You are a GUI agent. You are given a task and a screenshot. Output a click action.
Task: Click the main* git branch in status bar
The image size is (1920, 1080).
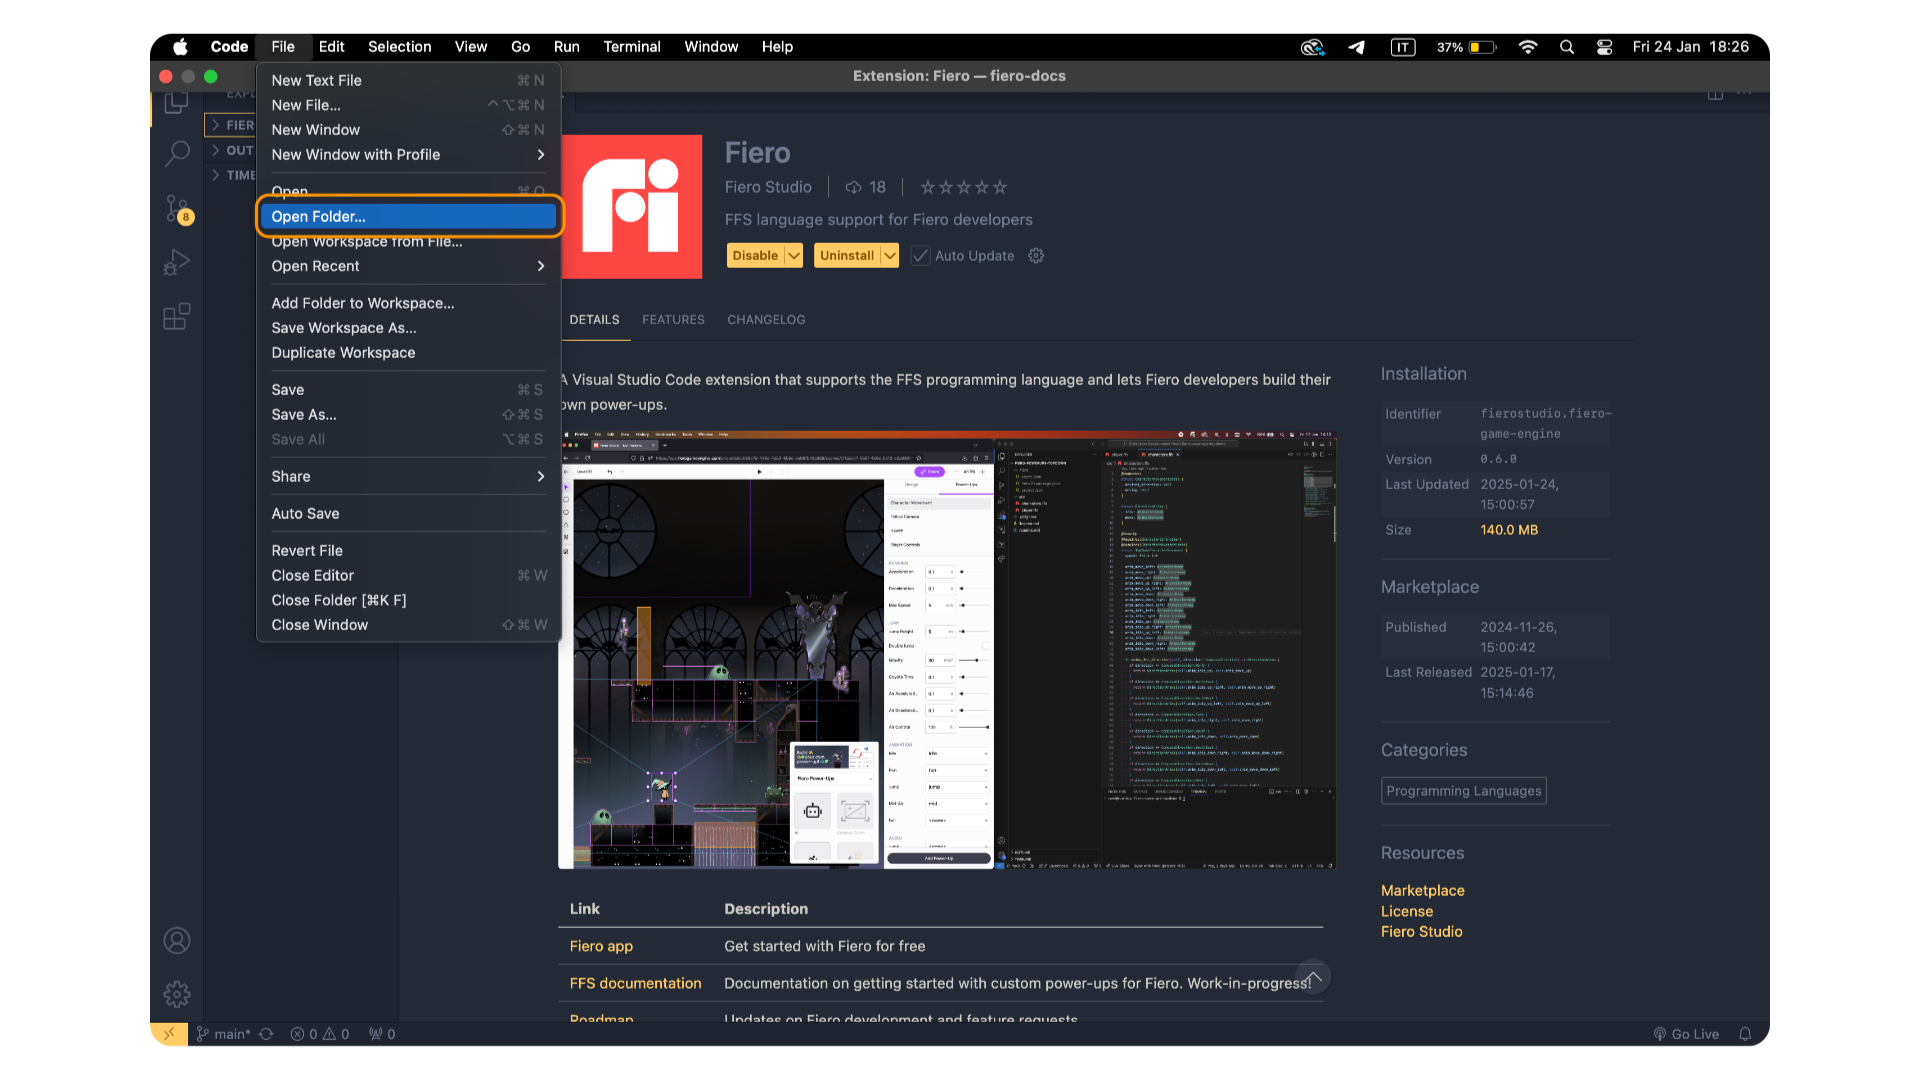pyautogui.click(x=223, y=1034)
